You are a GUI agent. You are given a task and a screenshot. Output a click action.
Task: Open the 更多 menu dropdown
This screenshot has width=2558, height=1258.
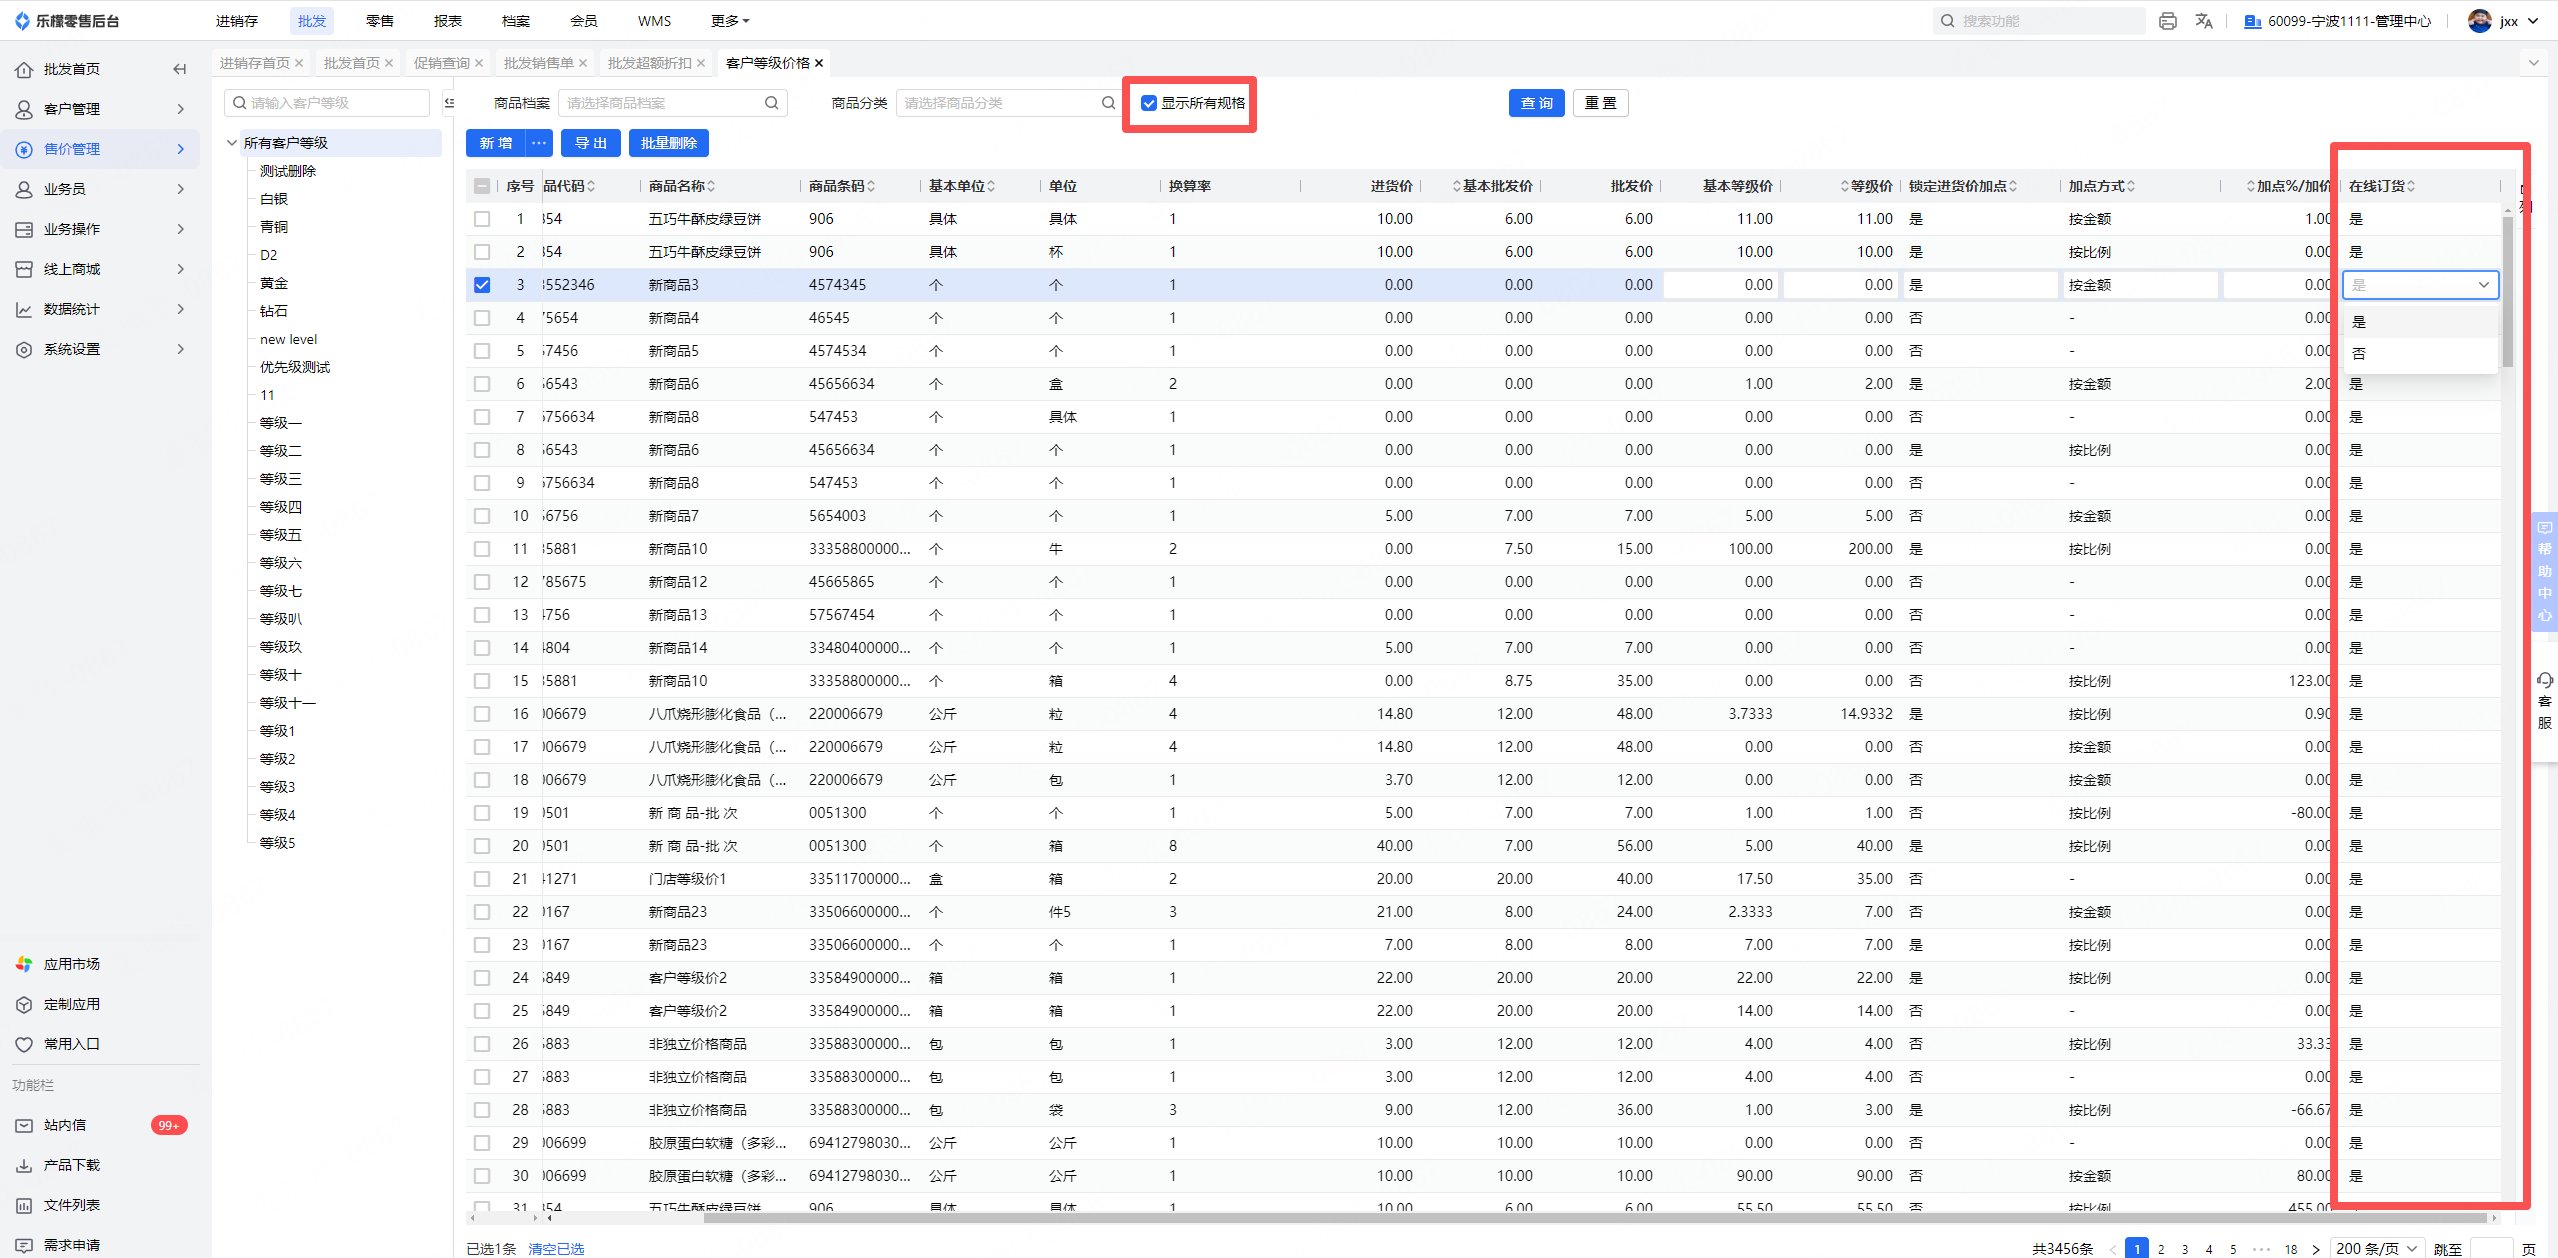729,21
